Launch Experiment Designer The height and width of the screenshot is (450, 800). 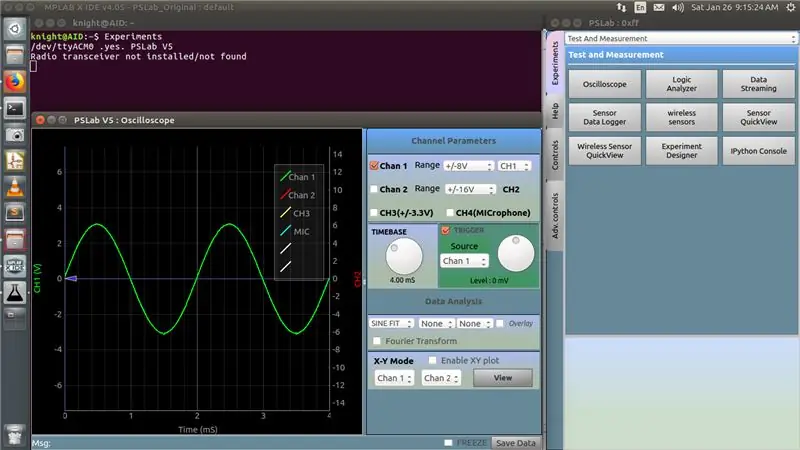(682, 151)
